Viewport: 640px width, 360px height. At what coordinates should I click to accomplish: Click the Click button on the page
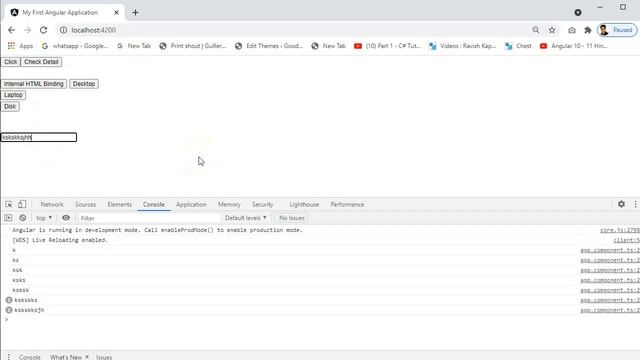tap(11, 62)
